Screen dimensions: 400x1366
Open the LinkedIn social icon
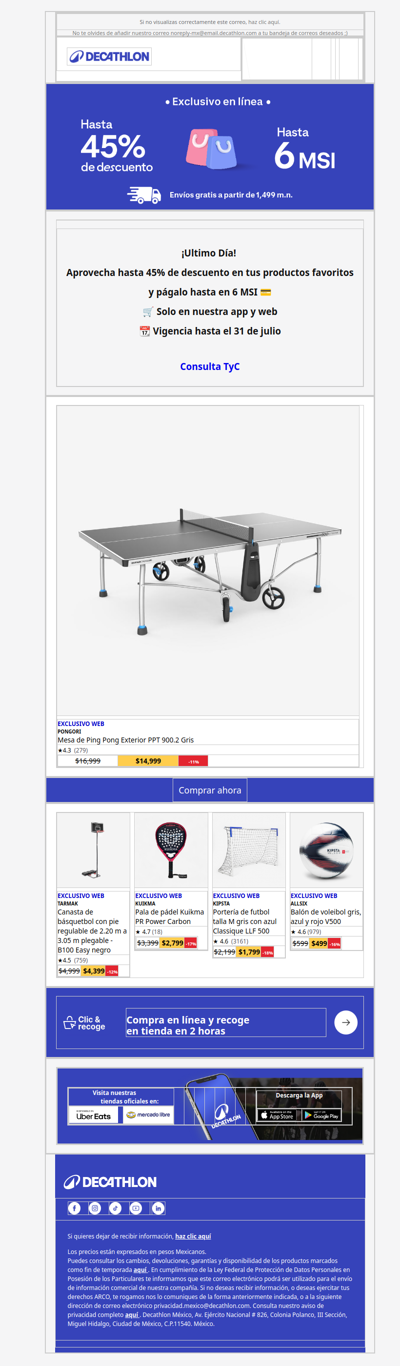click(158, 1208)
